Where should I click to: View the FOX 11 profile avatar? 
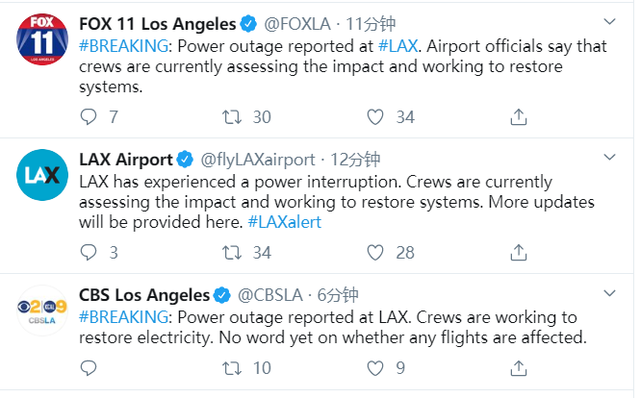tap(42, 39)
